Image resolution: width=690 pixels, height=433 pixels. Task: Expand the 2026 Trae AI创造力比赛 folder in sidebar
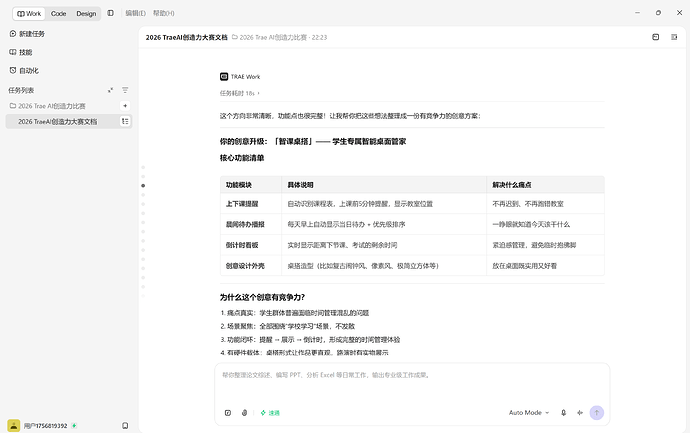(48, 106)
